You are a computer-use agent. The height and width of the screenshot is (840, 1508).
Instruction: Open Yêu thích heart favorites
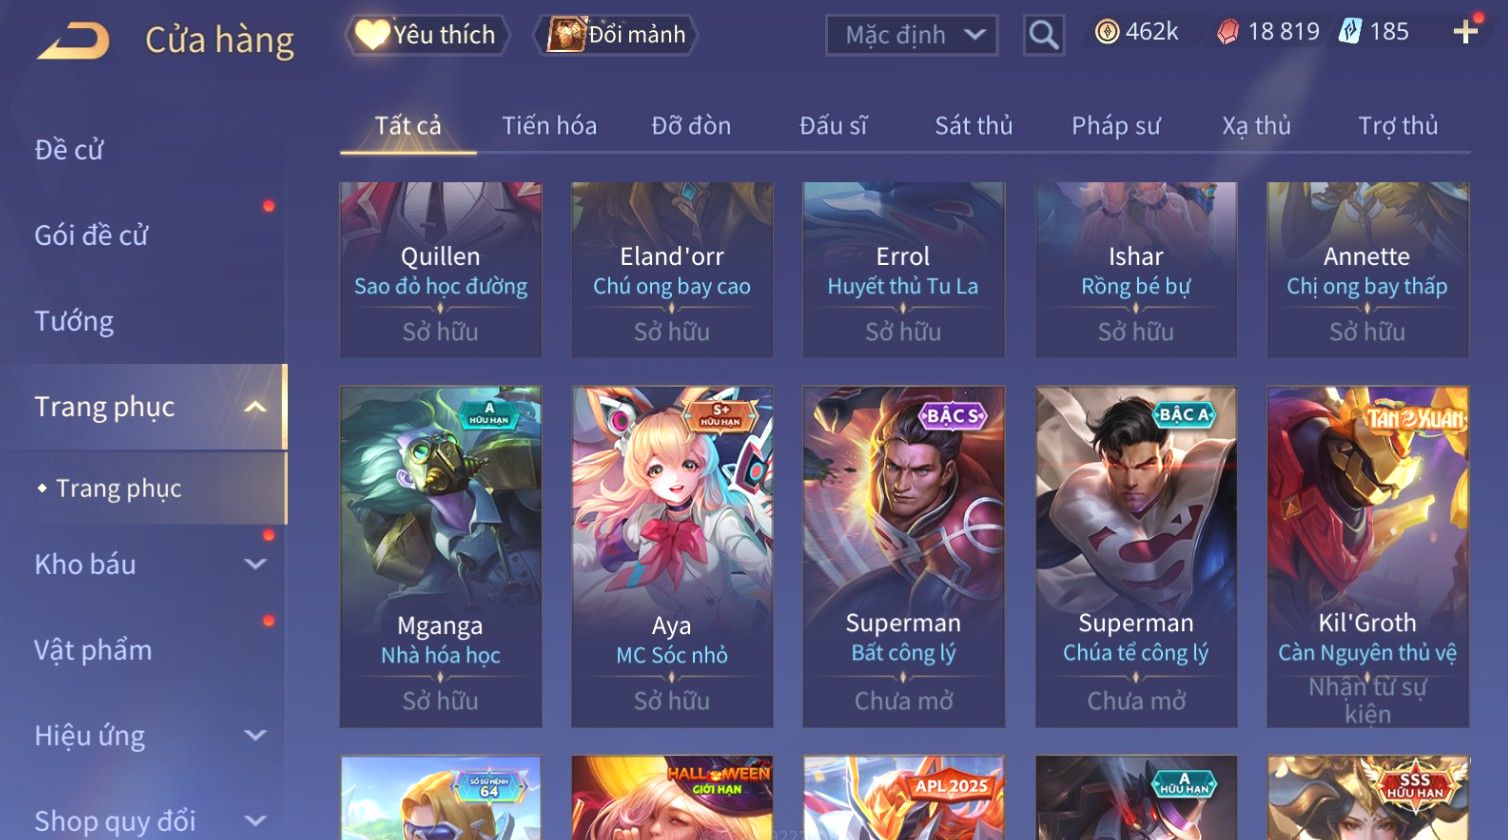click(x=428, y=35)
